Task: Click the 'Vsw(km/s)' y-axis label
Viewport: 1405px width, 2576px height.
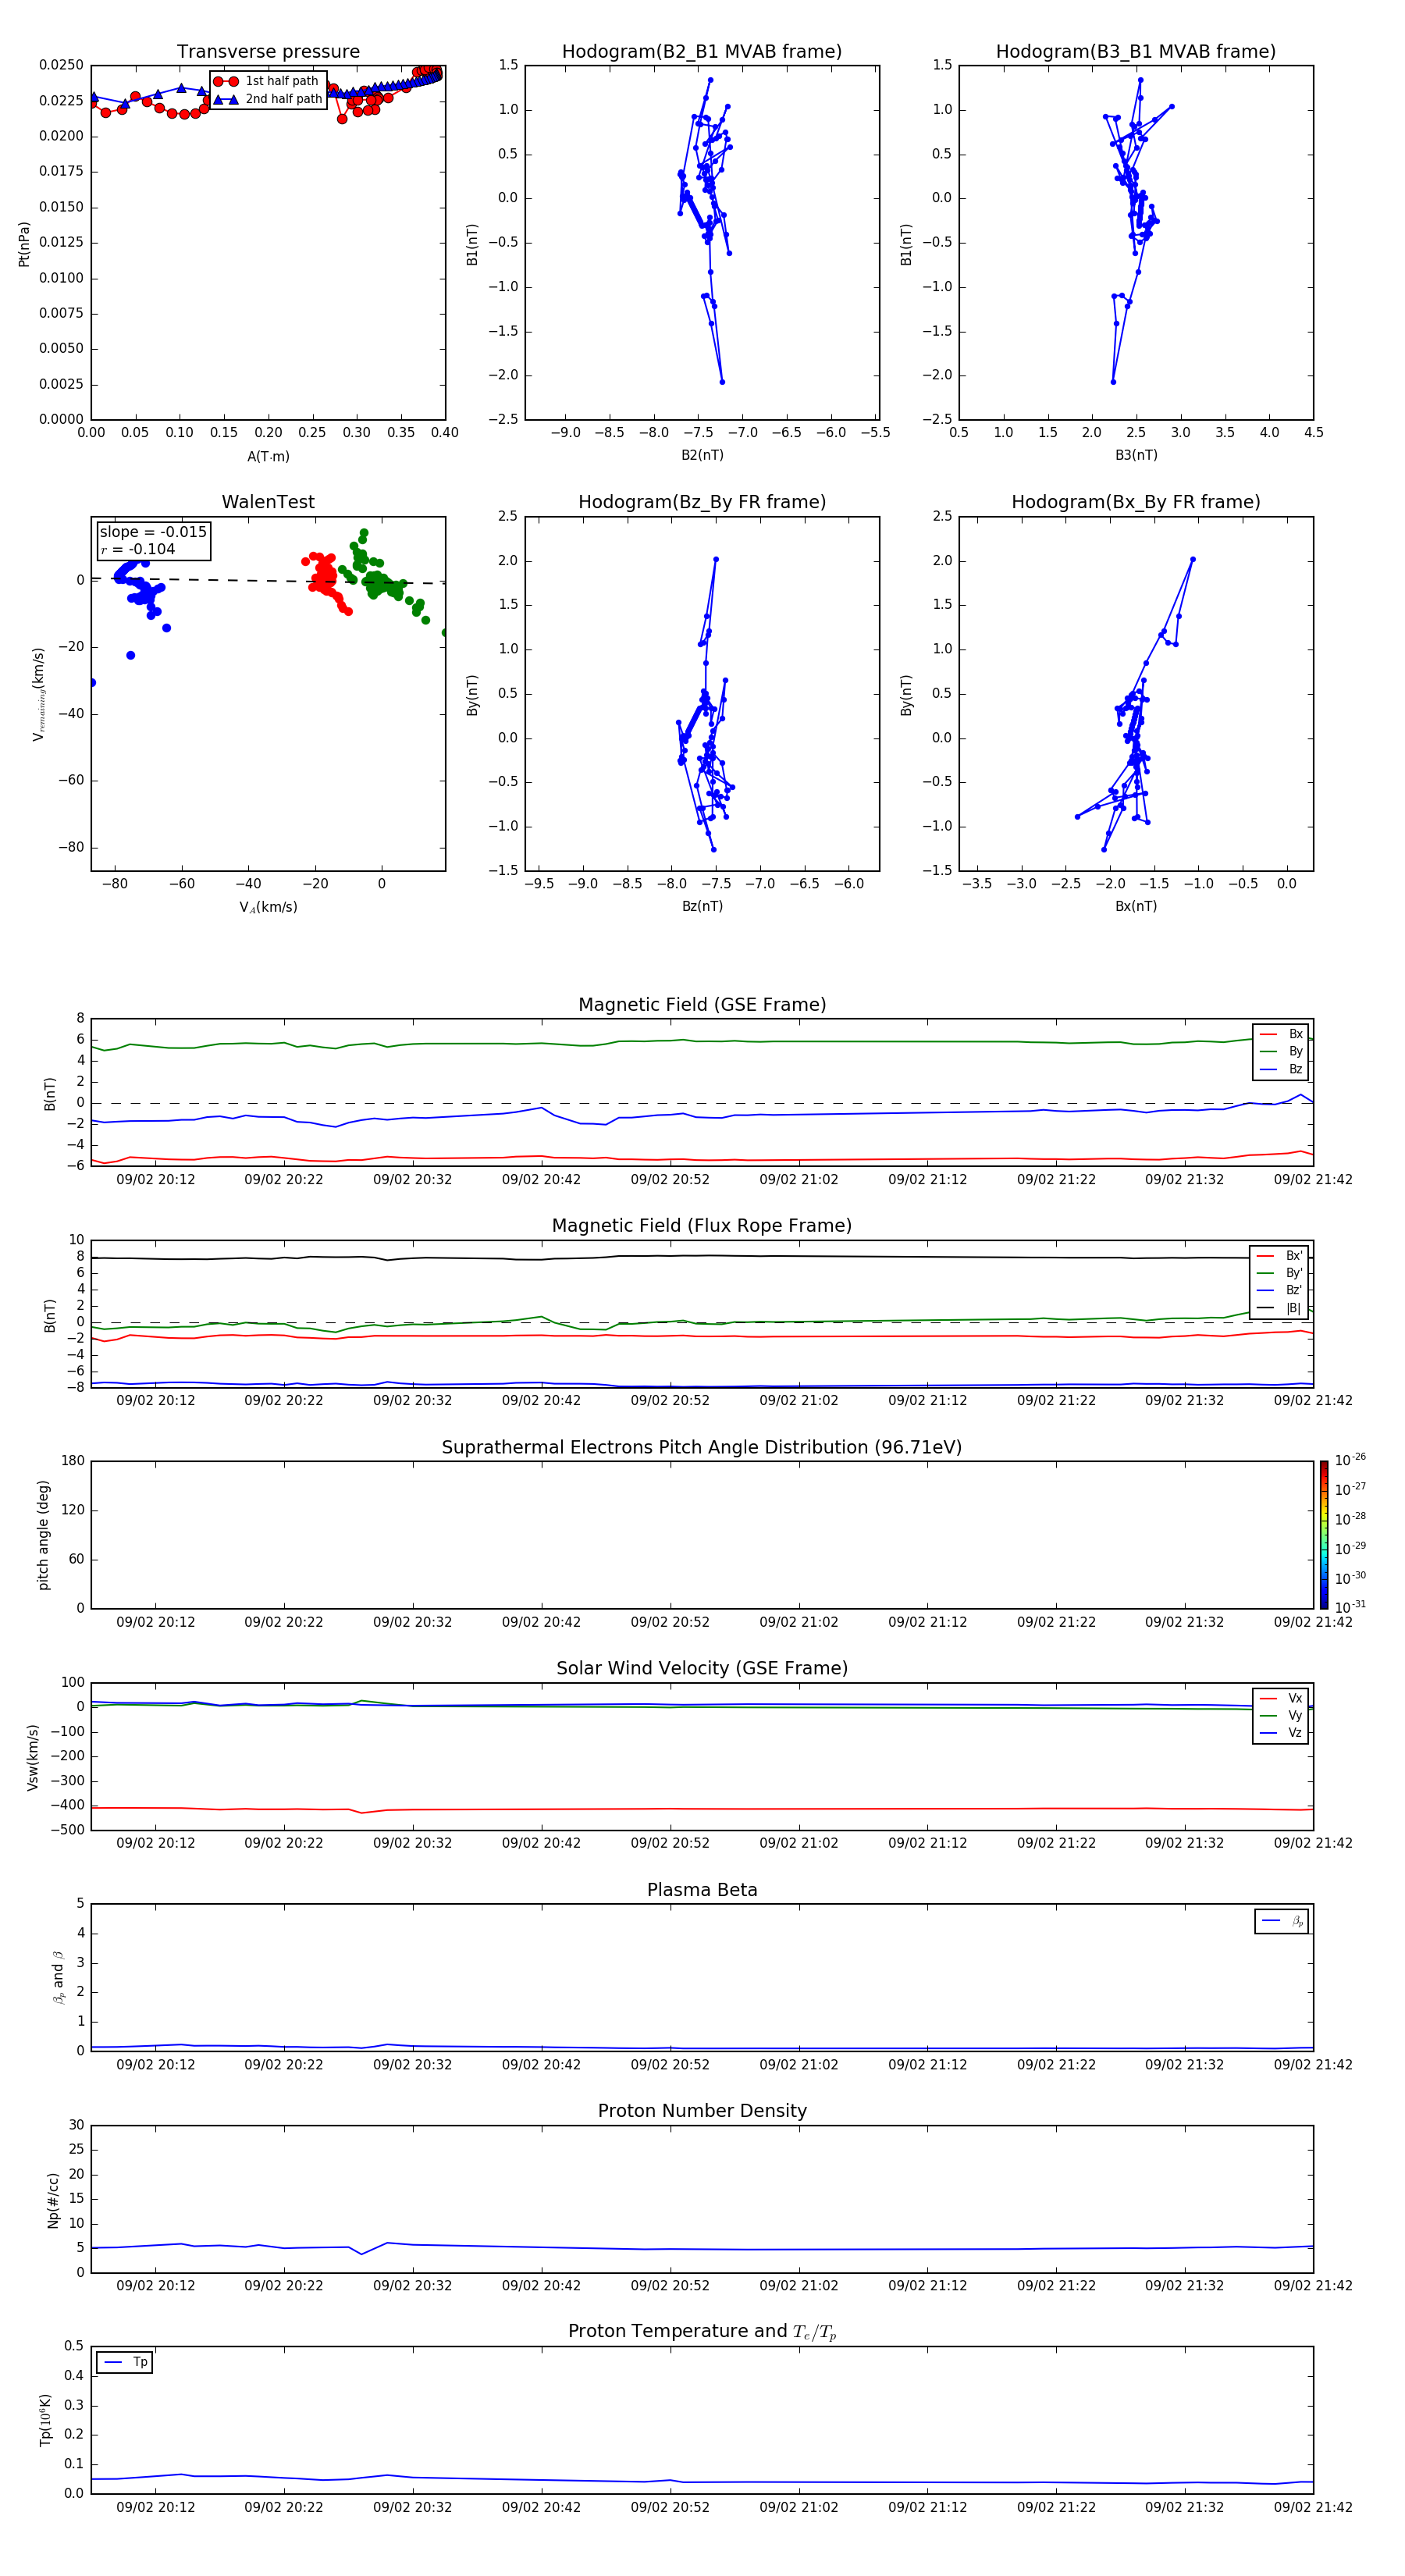Action: (x=32, y=1757)
